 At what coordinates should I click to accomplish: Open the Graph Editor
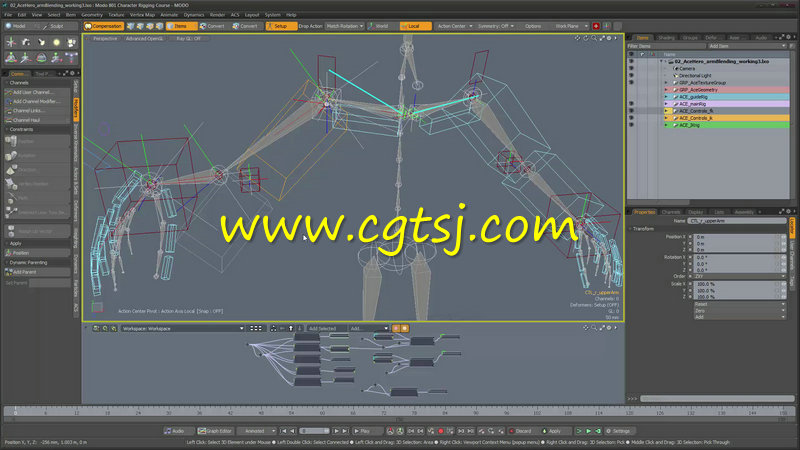tap(216, 431)
